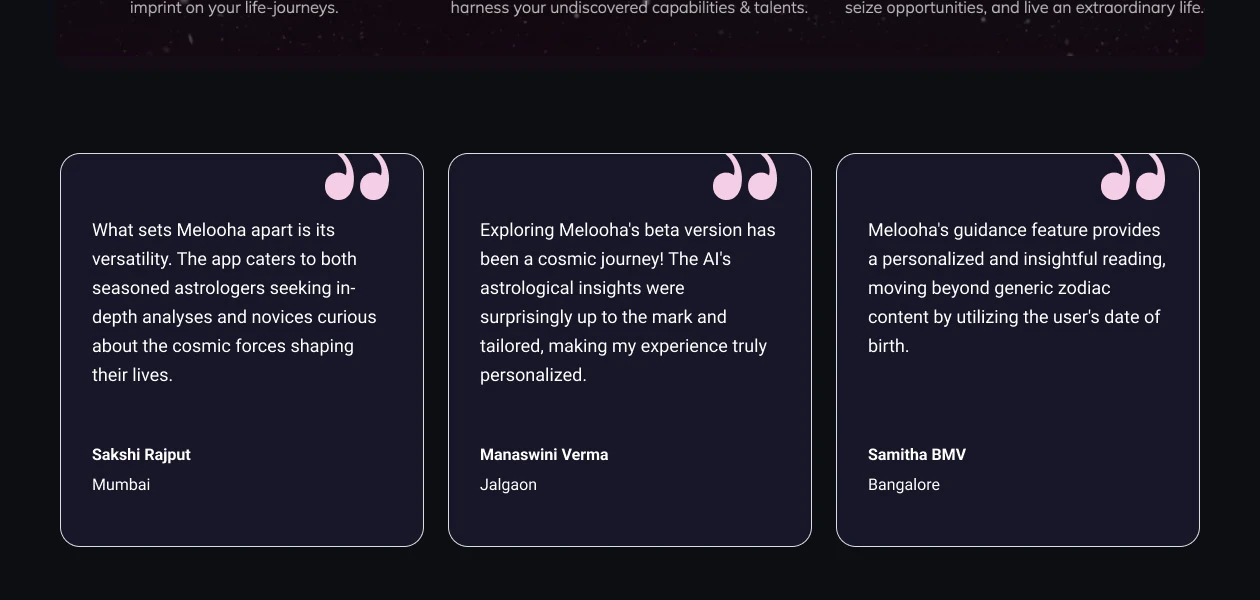Click the 'harness your undiscovered capabilities' text
The height and width of the screenshot is (600, 1260).
point(629,8)
